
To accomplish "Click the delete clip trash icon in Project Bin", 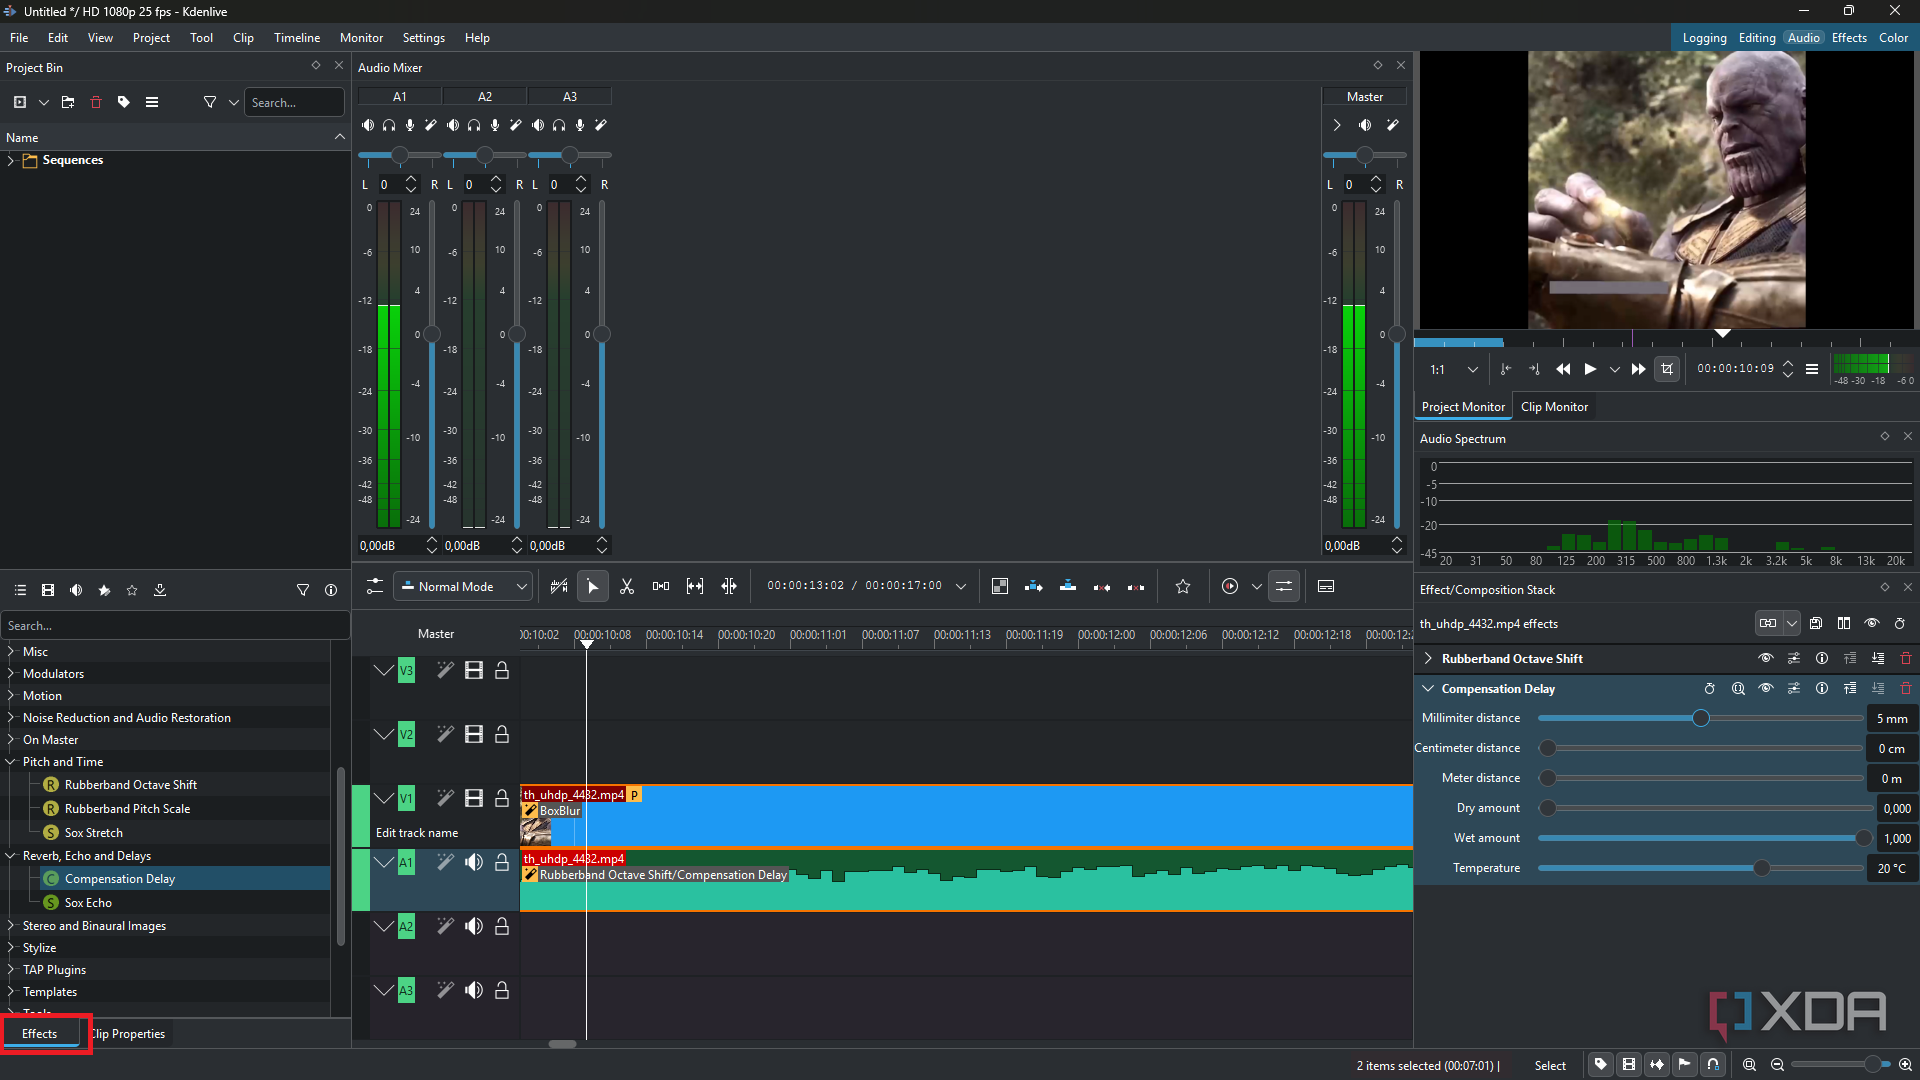I will click(x=96, y=102).
